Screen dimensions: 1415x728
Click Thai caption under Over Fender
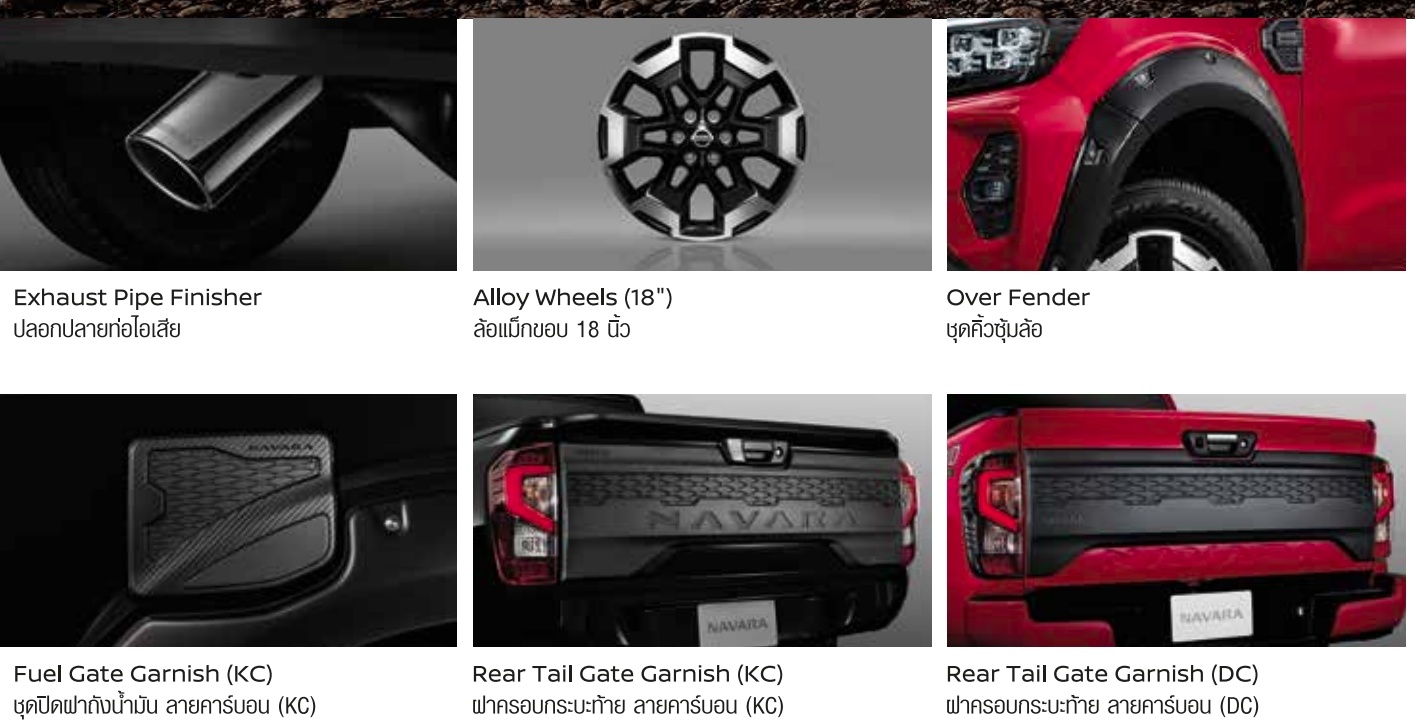pos(994,329)
